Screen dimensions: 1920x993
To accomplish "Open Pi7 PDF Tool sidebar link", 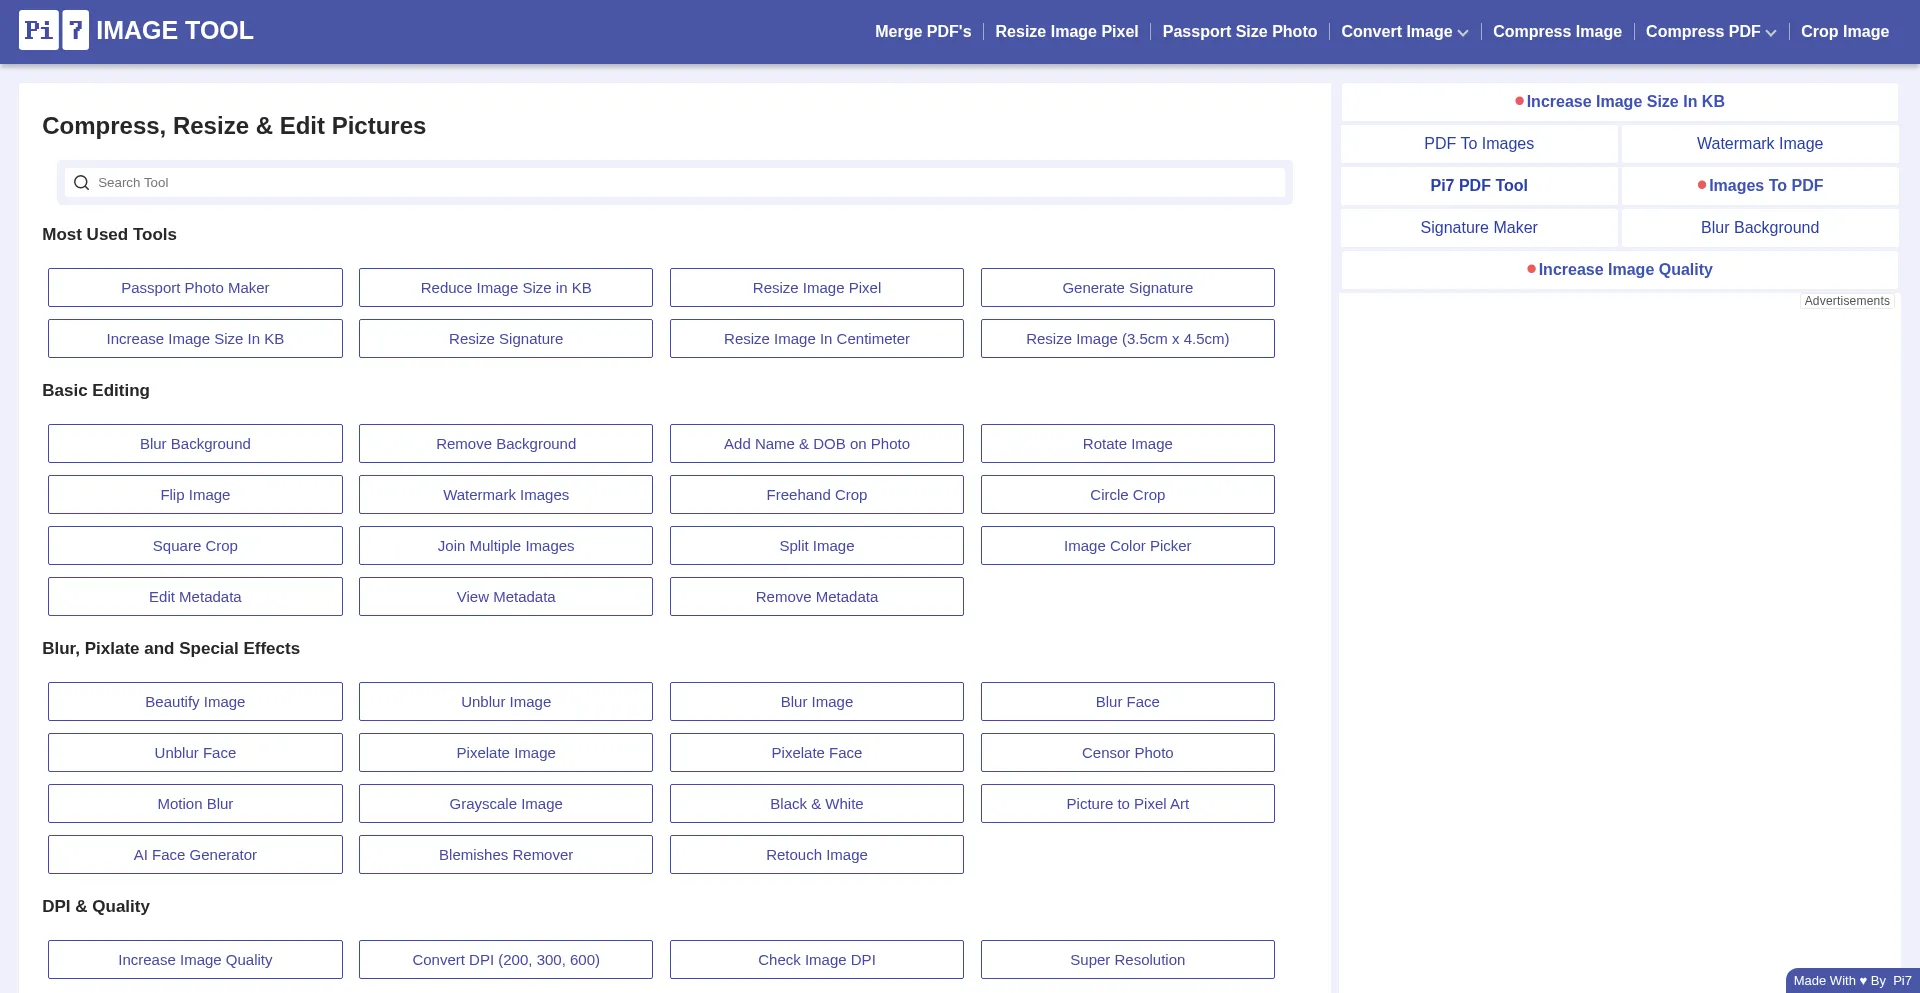I will (1478, 186).
